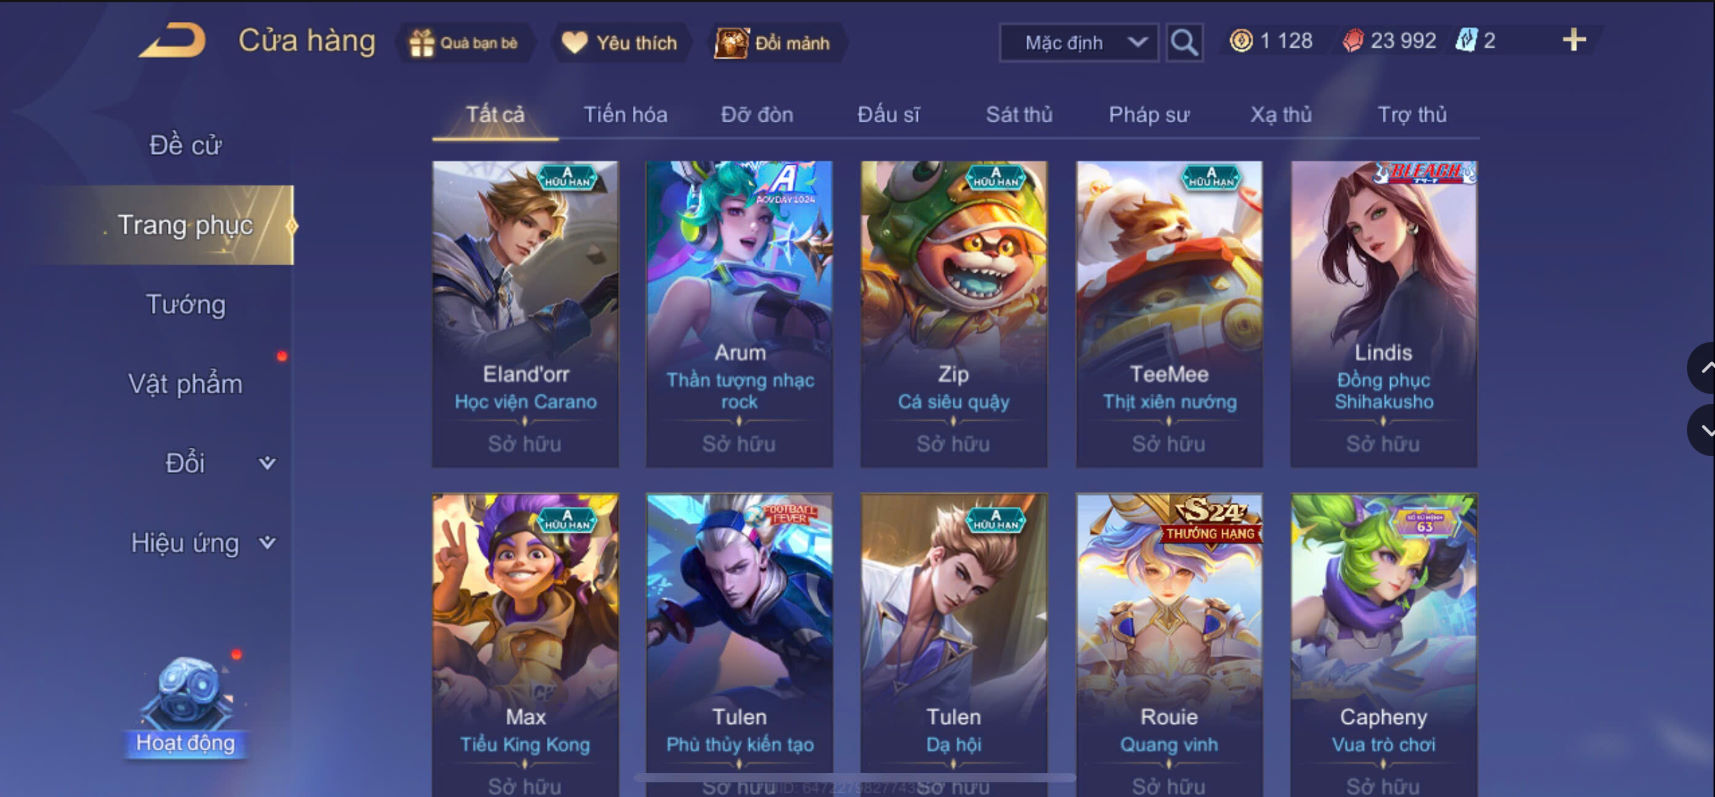Open the Rouie Quang vinh skin card
Image resolution: width=1715 pixels, height=797 pixels.
[1169, 645]
